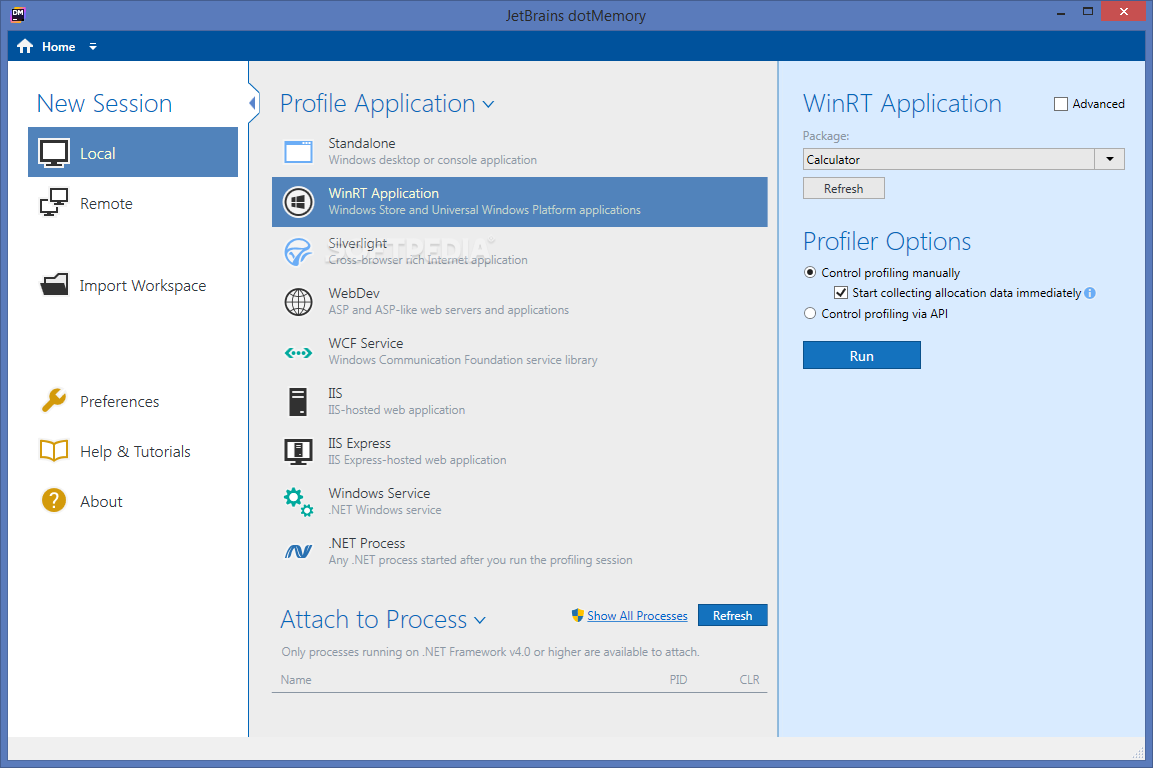Enable the Advanced checkbox
Image resolution: width=1153 pixels, height=768 pixels.
pyautogui.click(x=1060, y=104)
